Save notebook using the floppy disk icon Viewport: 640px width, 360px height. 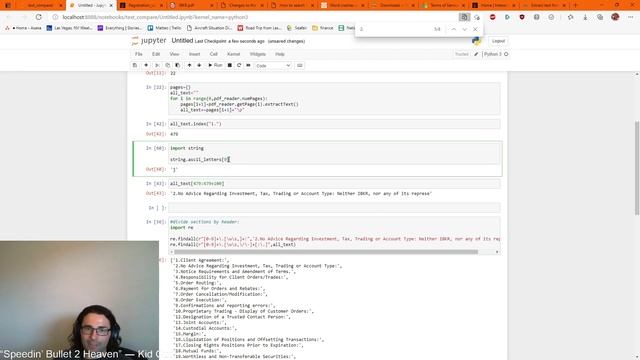point(135,65)
